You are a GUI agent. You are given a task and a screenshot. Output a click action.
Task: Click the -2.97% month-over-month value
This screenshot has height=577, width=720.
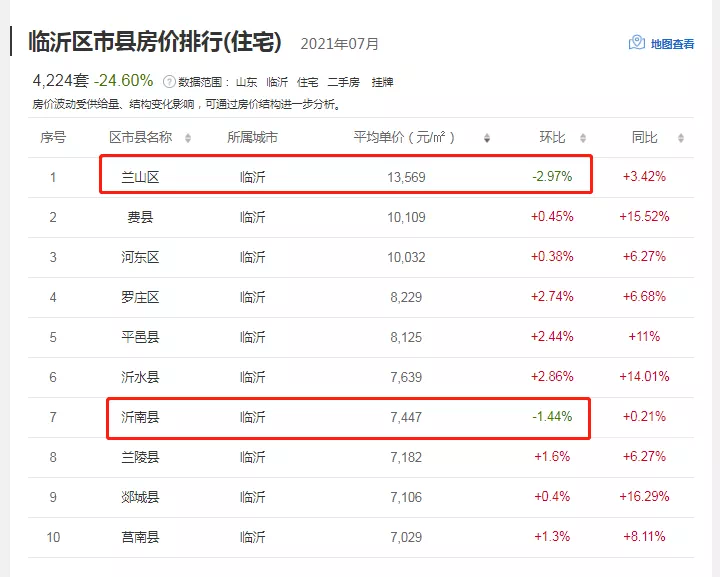[x=552, y=176]
